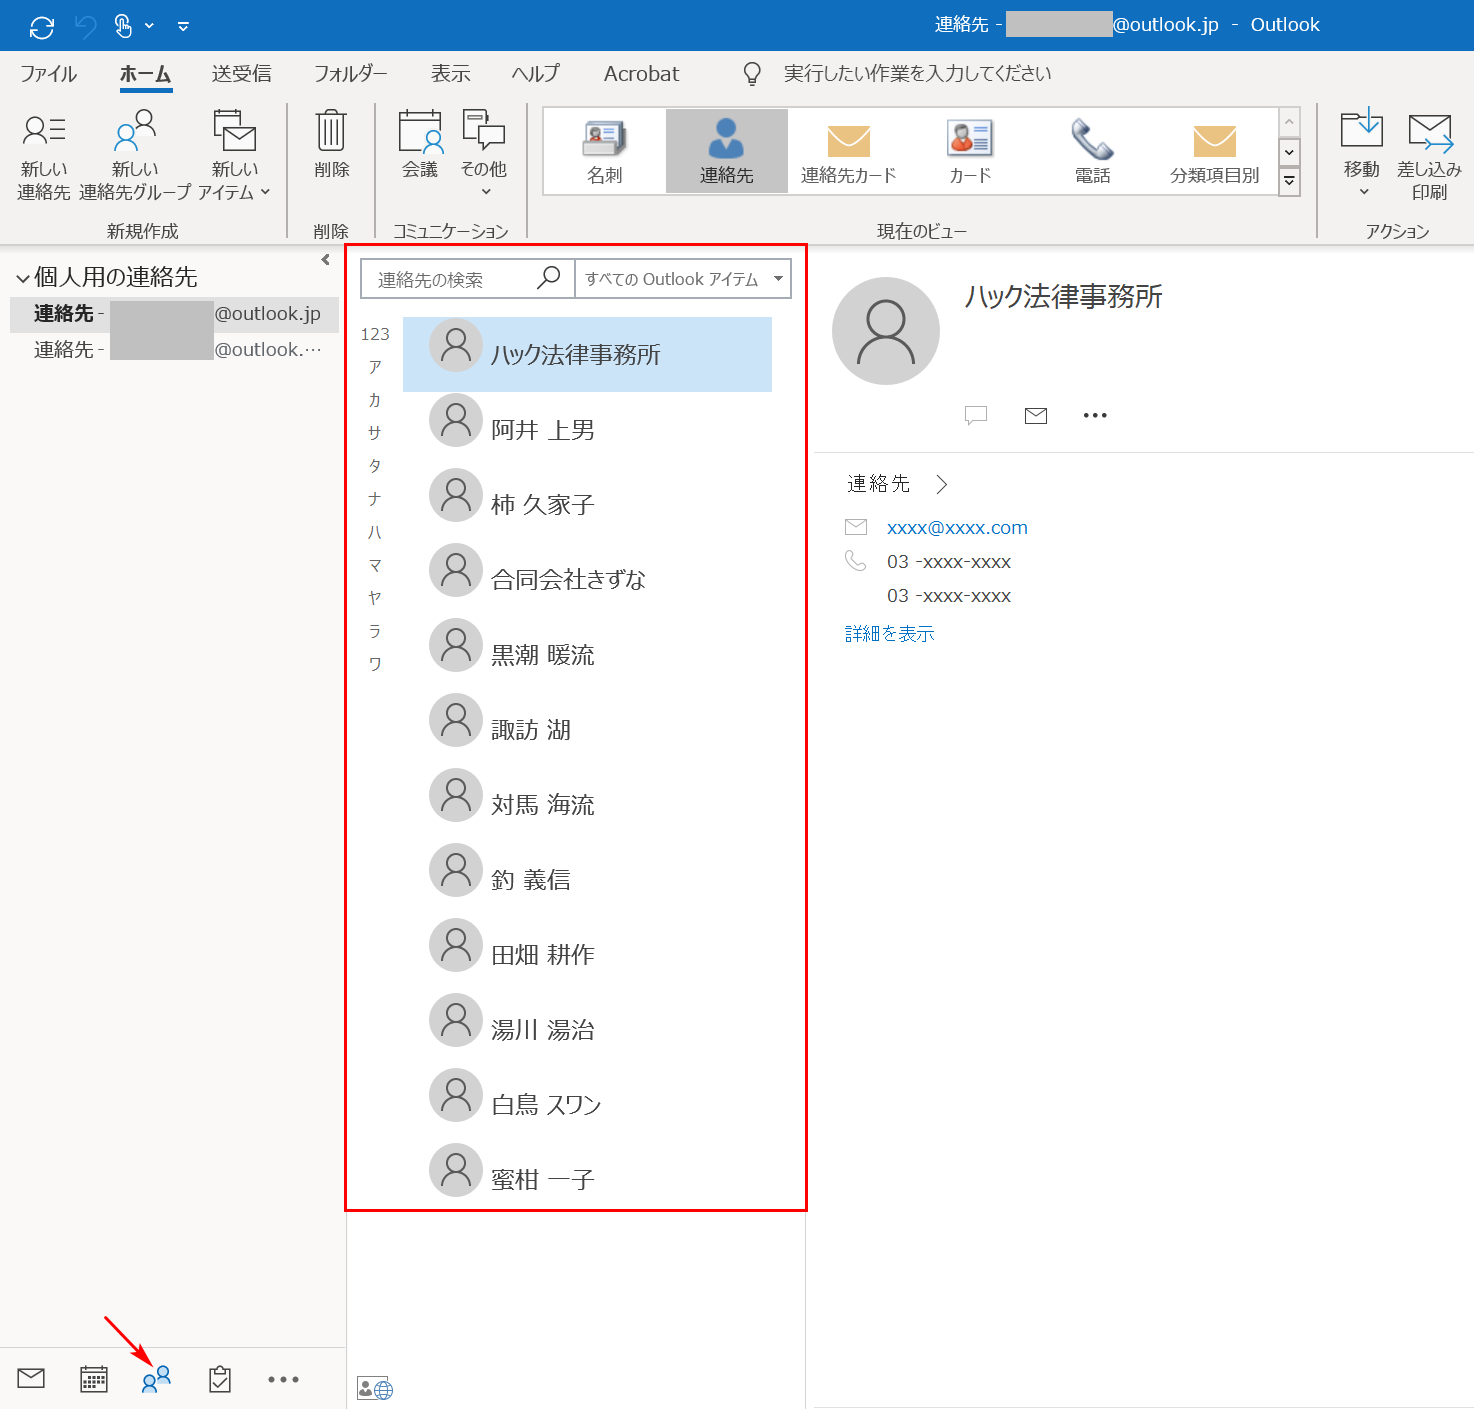Screen dimensions: 1474x1409
Task: Switch to 名刺 business card view
Action: pyautogui.click(x=604, y=150)
